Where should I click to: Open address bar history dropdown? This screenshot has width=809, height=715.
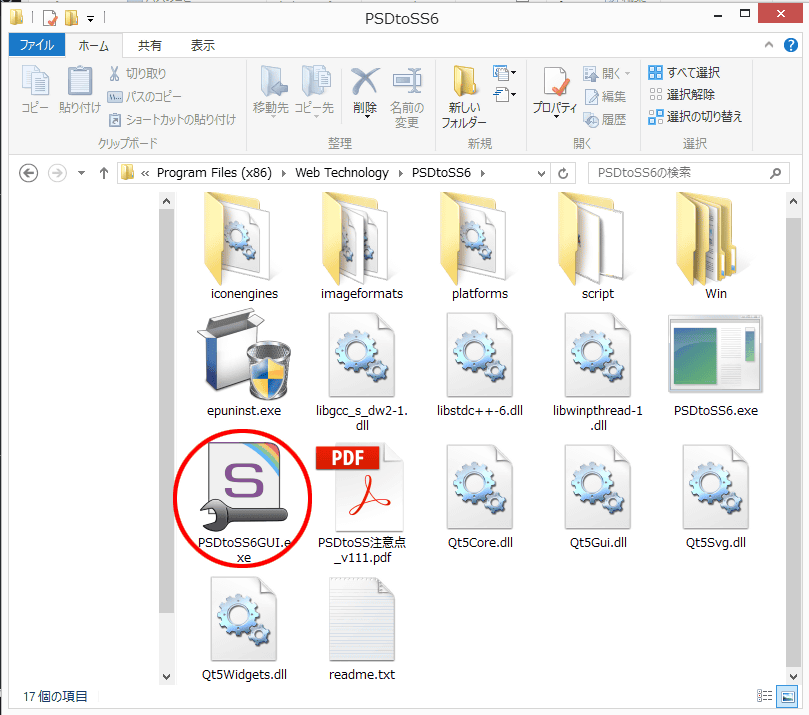coord(541,173)
